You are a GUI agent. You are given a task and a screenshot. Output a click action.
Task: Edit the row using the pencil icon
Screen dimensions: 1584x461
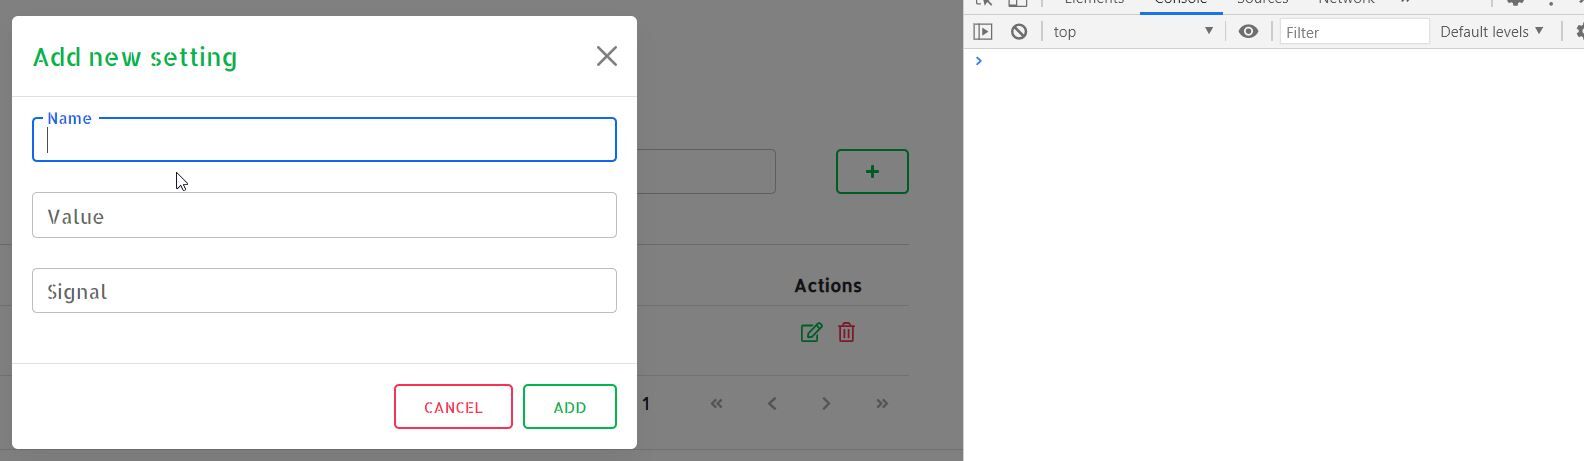tap(811, 332)
